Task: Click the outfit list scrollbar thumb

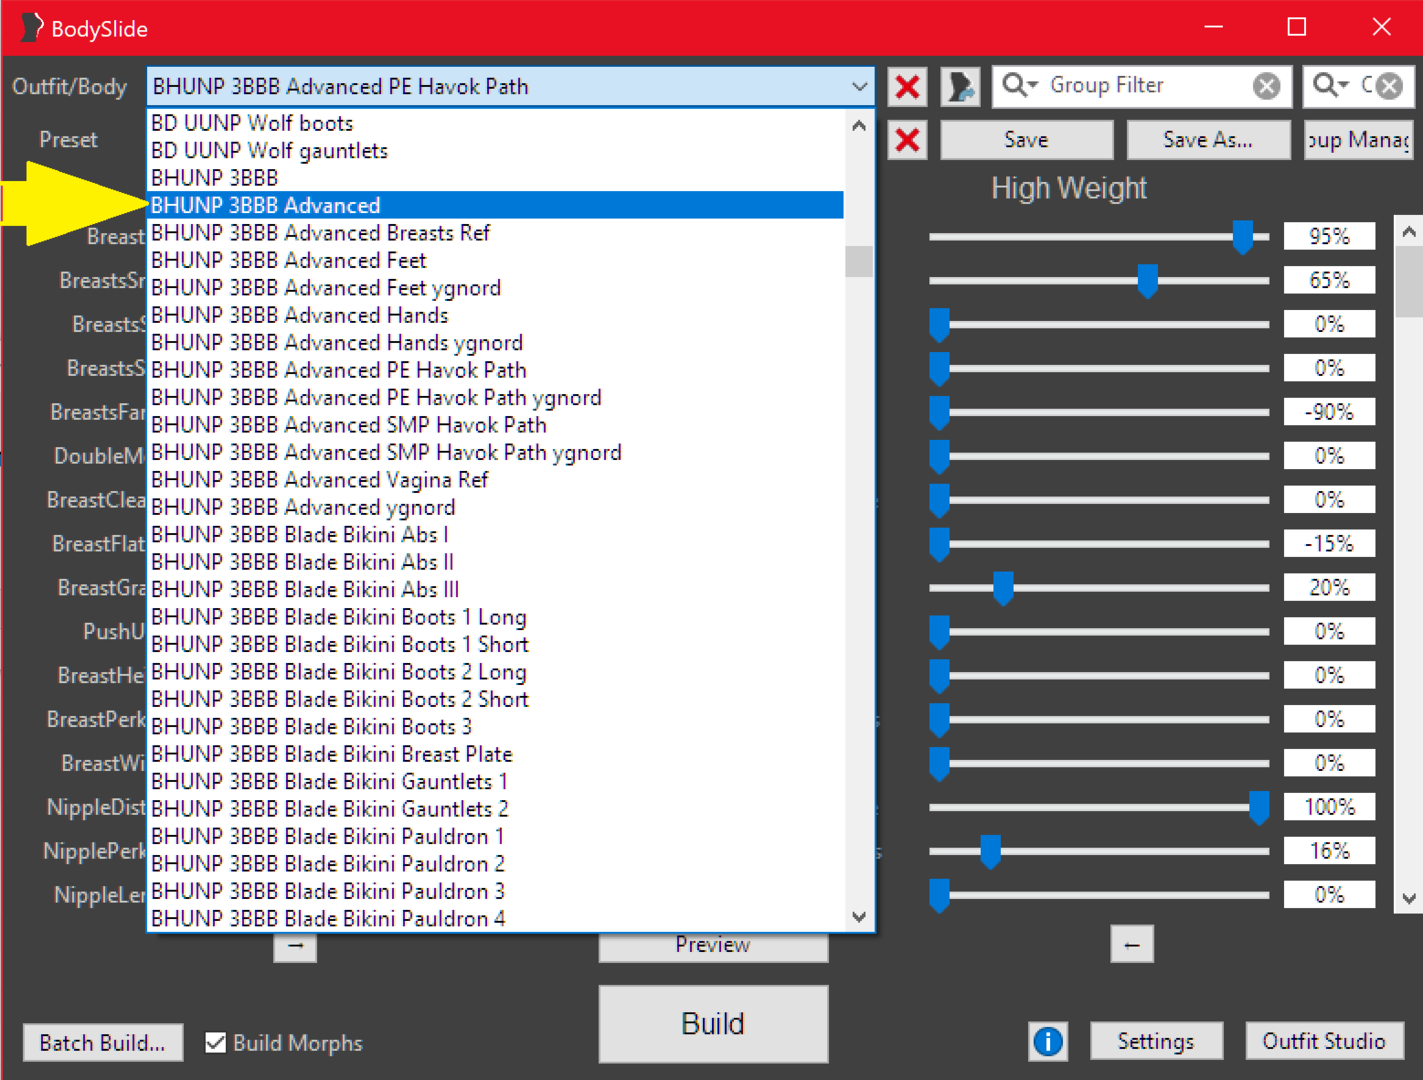Action: click(859, 261)
